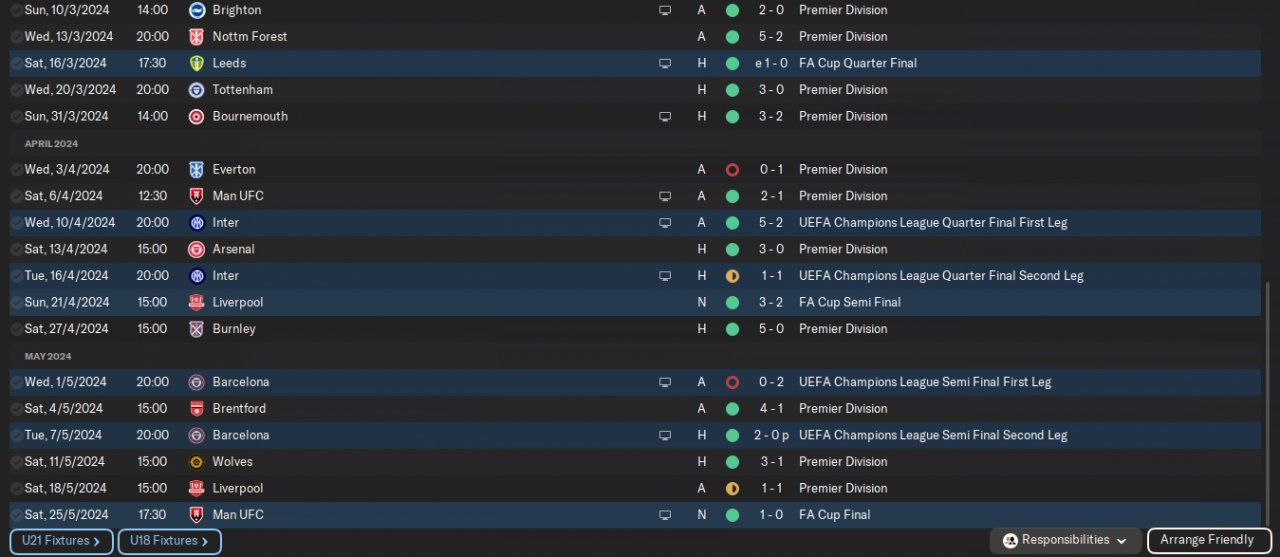Image resolution: width=1280 pixels, height=557 pixels.
Task: Toggle check circle beside Sat, 13/4/2024 fixture
Action: pos(16,249)
